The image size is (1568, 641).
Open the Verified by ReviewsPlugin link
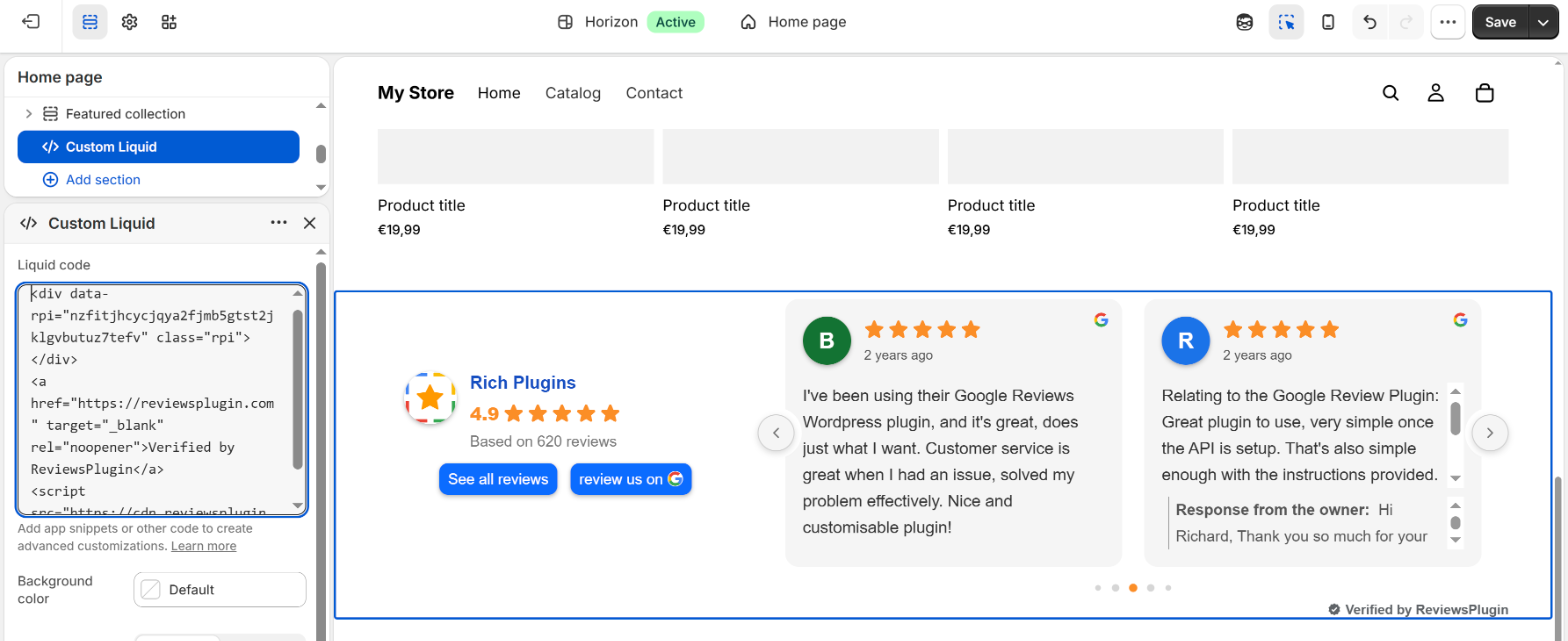tap(1418, 609)
